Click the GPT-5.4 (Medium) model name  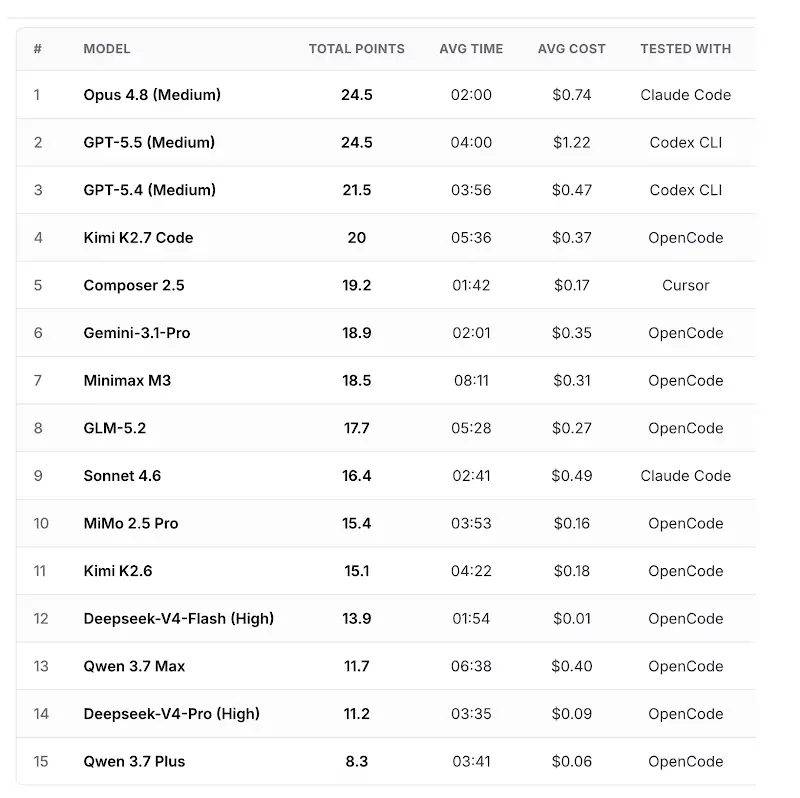(149, 190)
